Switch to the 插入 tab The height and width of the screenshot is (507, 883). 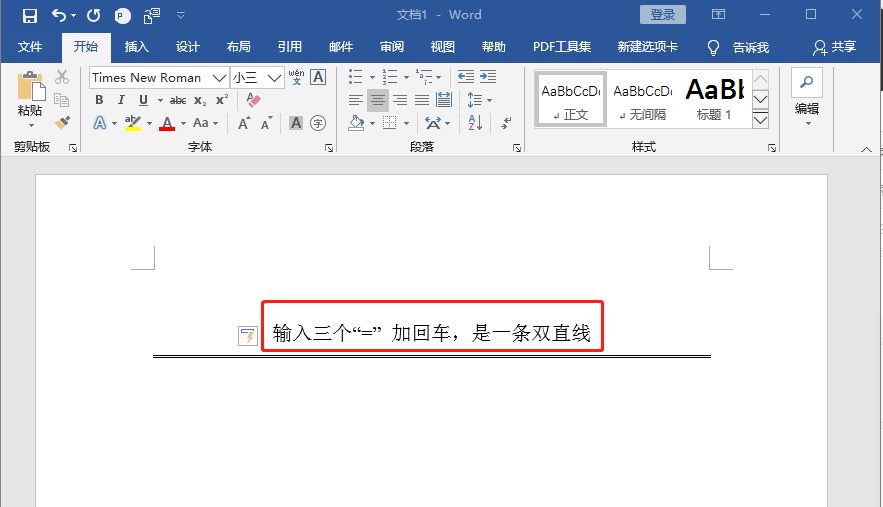pyautogui.click(x=136, y=47)
